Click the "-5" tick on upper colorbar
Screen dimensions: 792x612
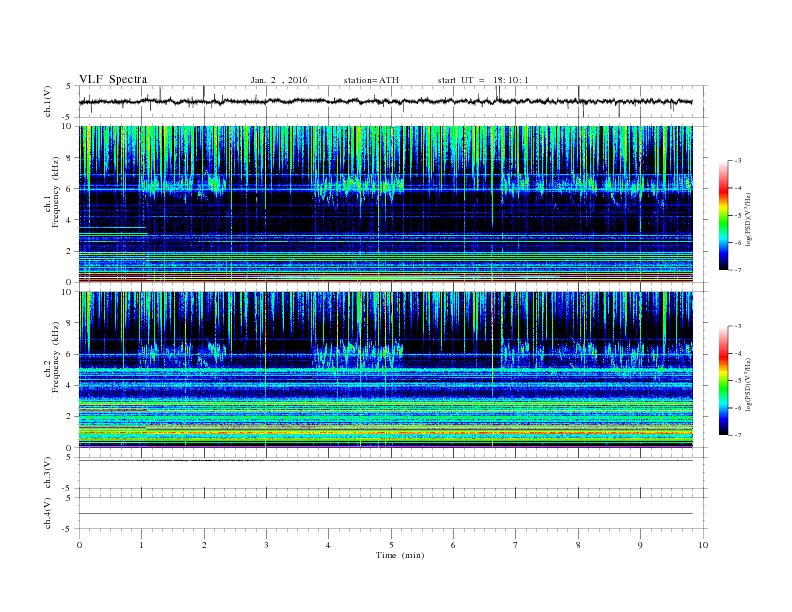click(738, 215)
